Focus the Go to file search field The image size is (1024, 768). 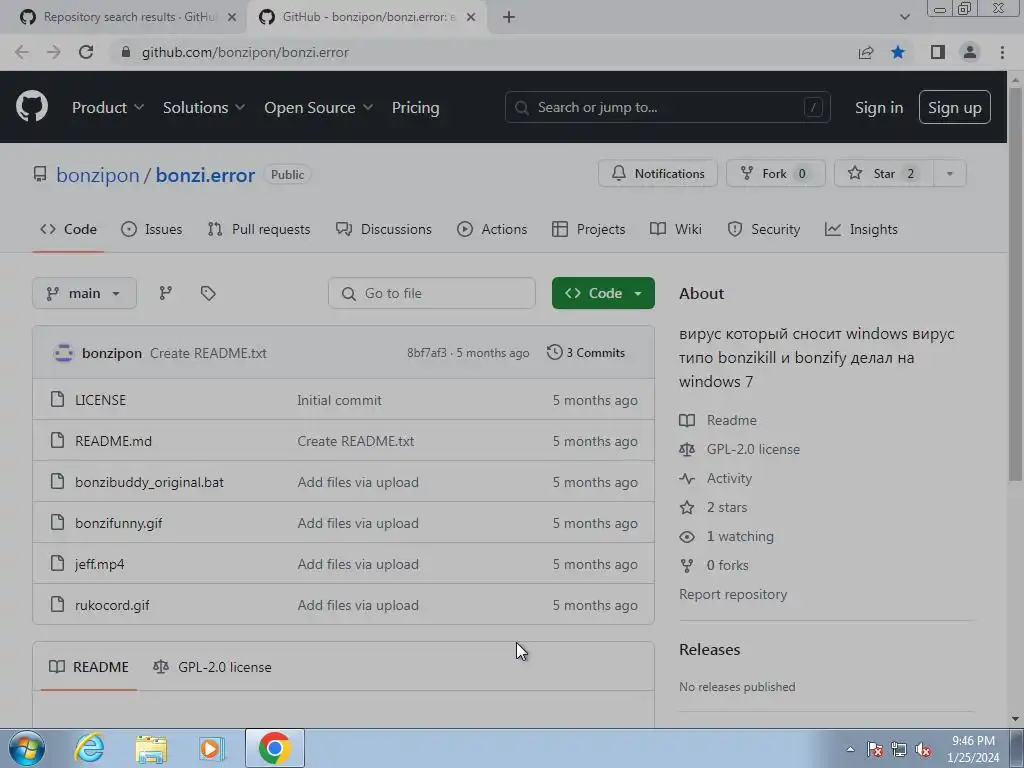click(432, 293)
